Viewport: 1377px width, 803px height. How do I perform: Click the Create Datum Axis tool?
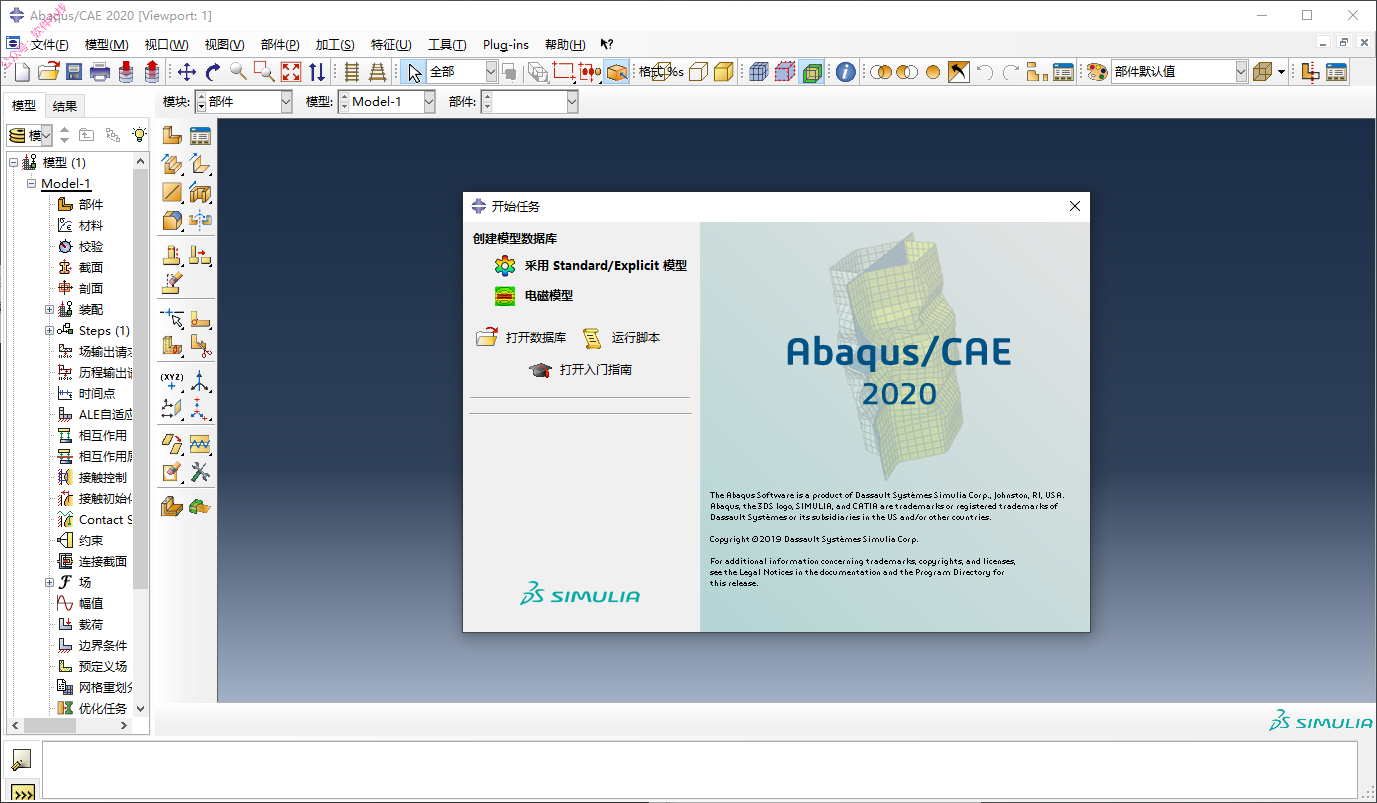(200, 381)
